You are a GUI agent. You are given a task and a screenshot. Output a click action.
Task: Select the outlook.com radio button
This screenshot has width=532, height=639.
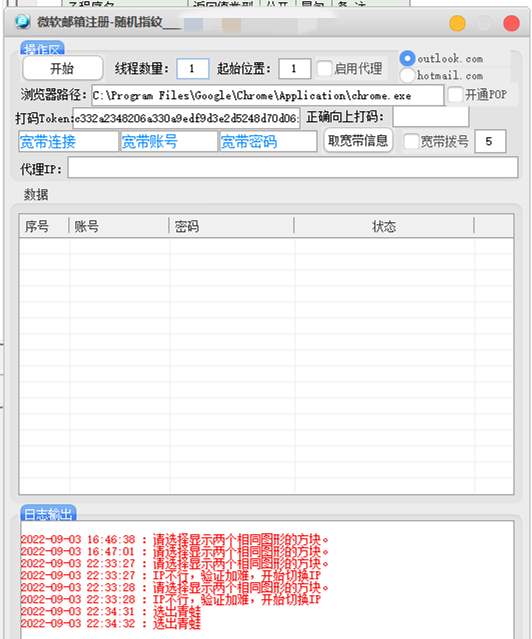[407, 58]
